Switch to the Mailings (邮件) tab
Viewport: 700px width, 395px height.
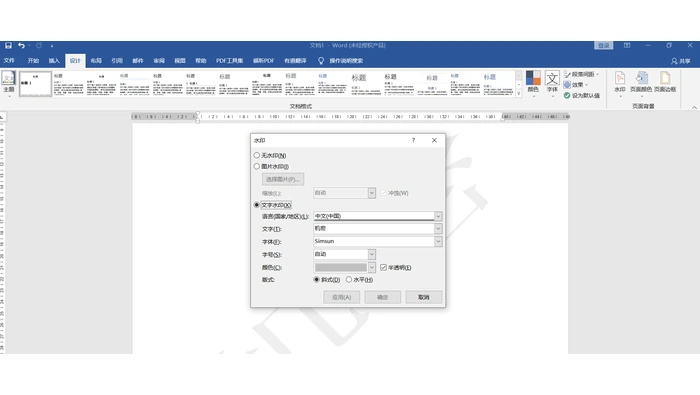click(138, 61)
